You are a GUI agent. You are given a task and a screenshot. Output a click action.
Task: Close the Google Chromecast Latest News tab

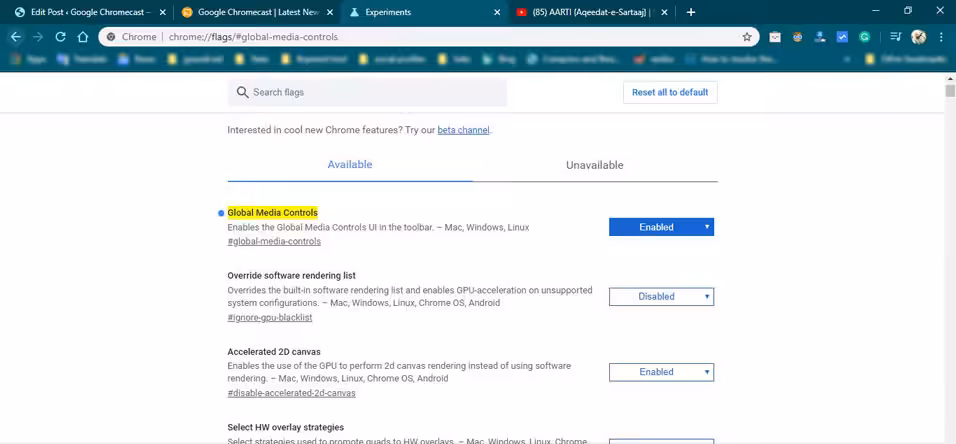coord(330,12)
